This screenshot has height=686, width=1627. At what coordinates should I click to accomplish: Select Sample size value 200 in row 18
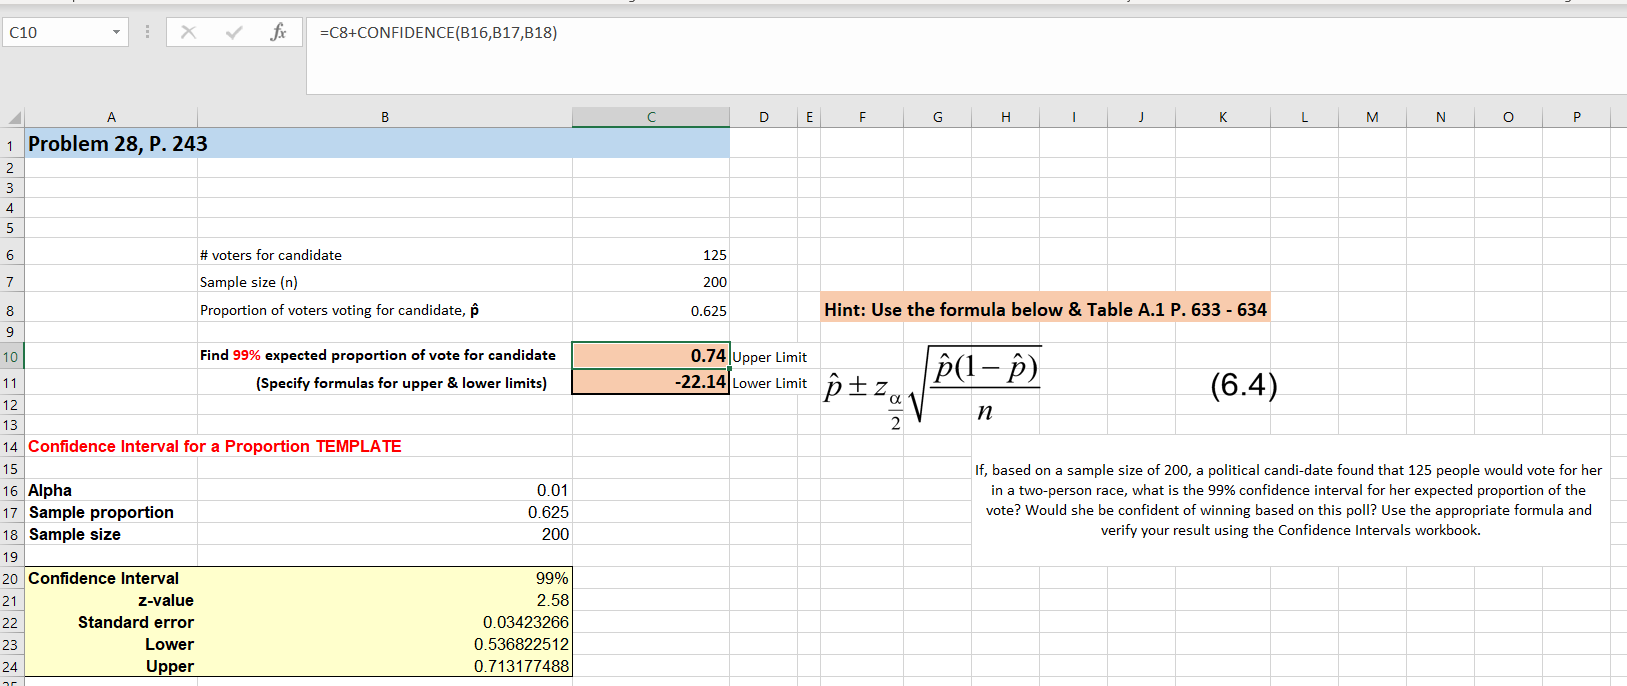click(x=385, y=534)
